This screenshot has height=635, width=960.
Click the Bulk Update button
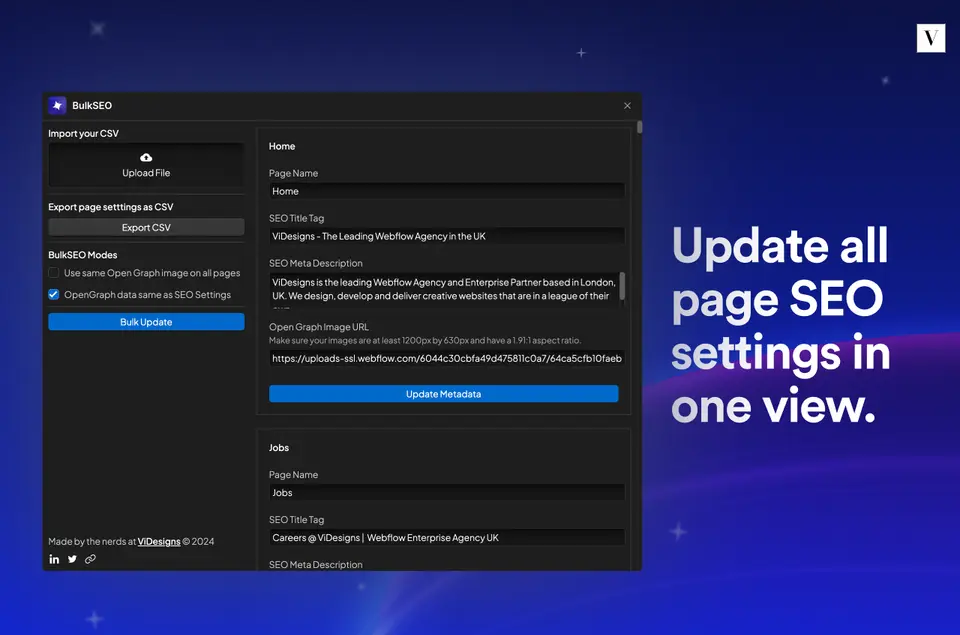click(146, 321)
